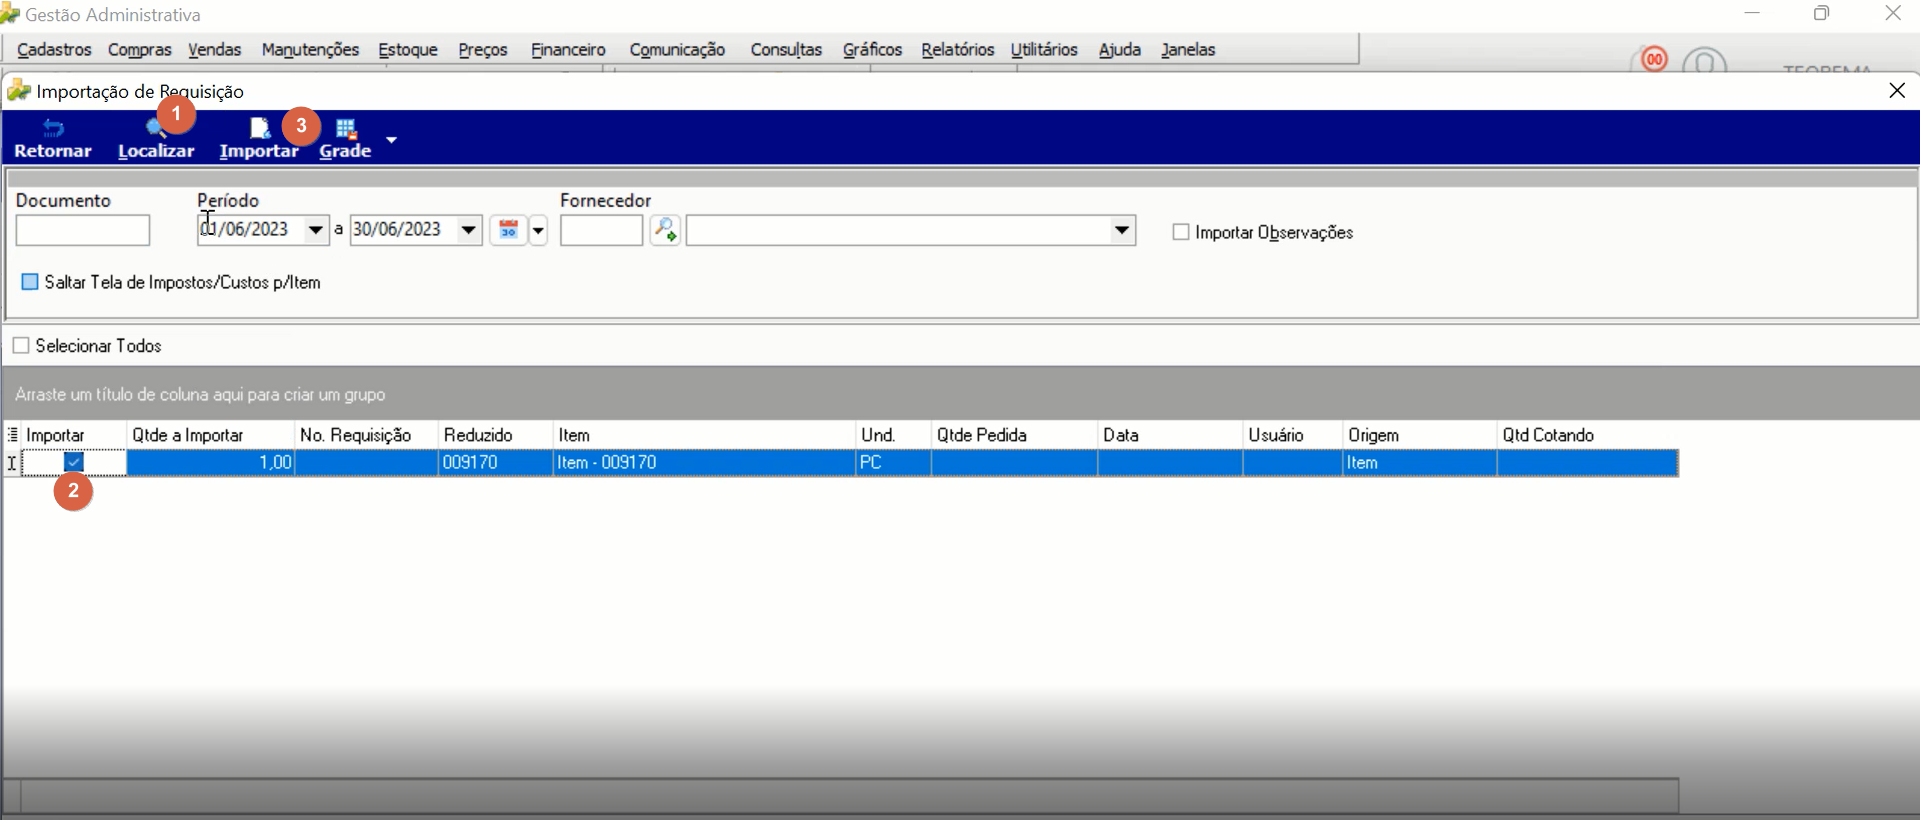
Task: Sort by No. Requisição column header
Action: tap(367, 435)
